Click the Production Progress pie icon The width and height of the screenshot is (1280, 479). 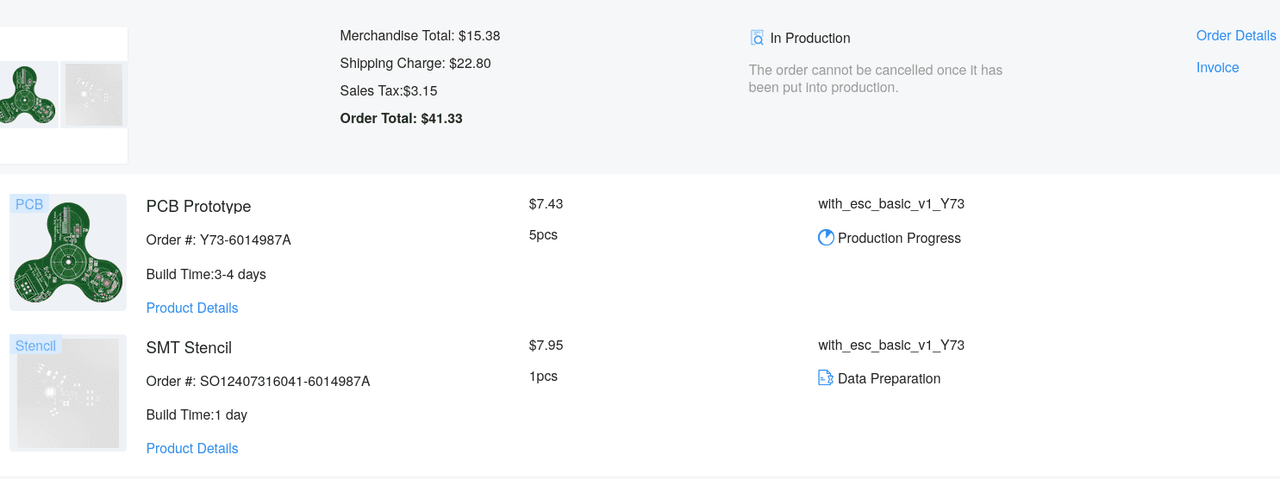tap(826, 238)
